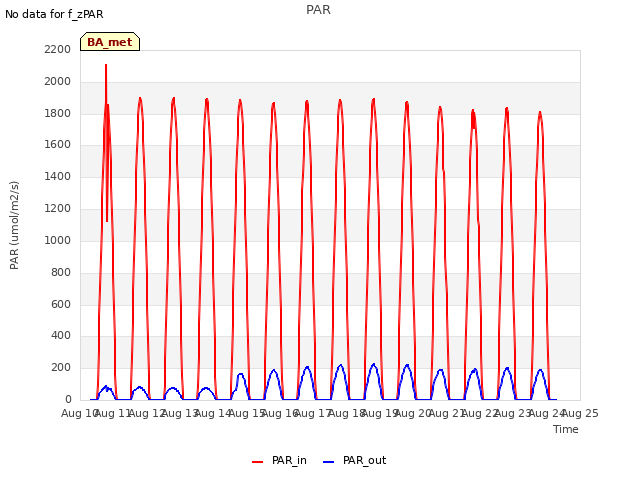The height and width of the screenshot is (480, 640).
Task: Click the PAR_in spike peak above 2000
Action: pyautogui.click(x=106, y=65)
